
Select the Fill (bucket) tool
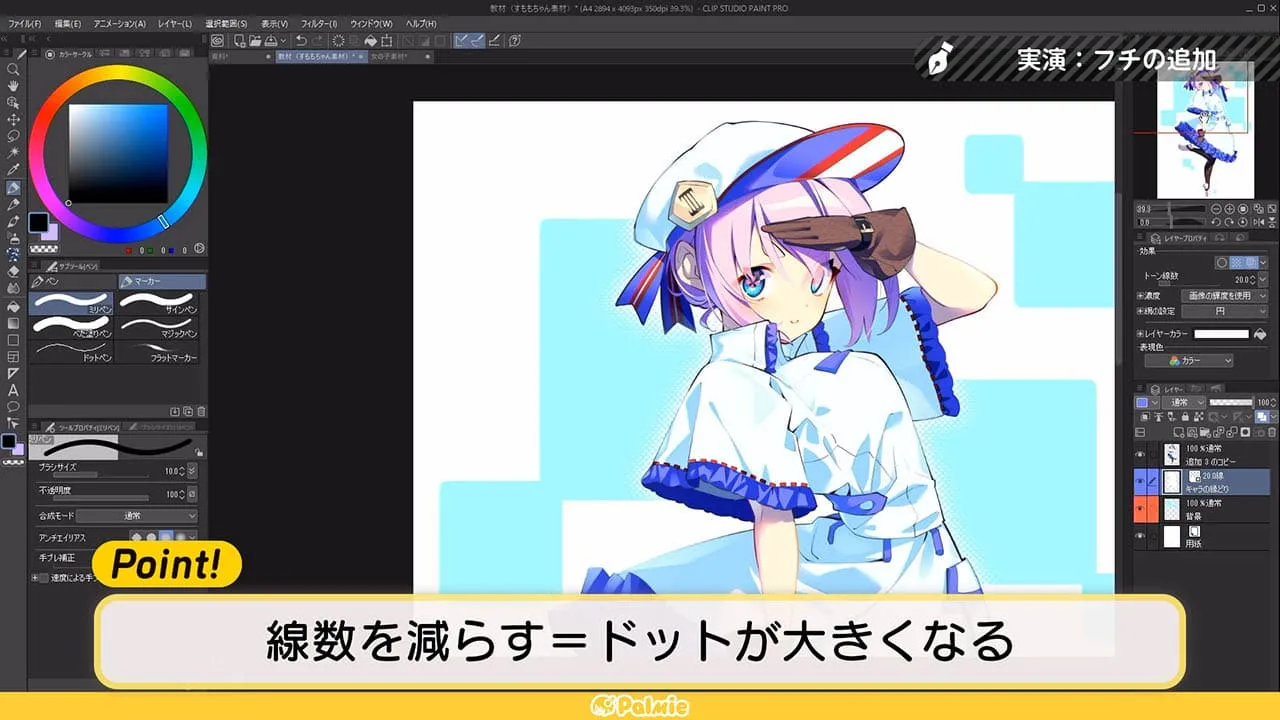(x=13, y=307)
